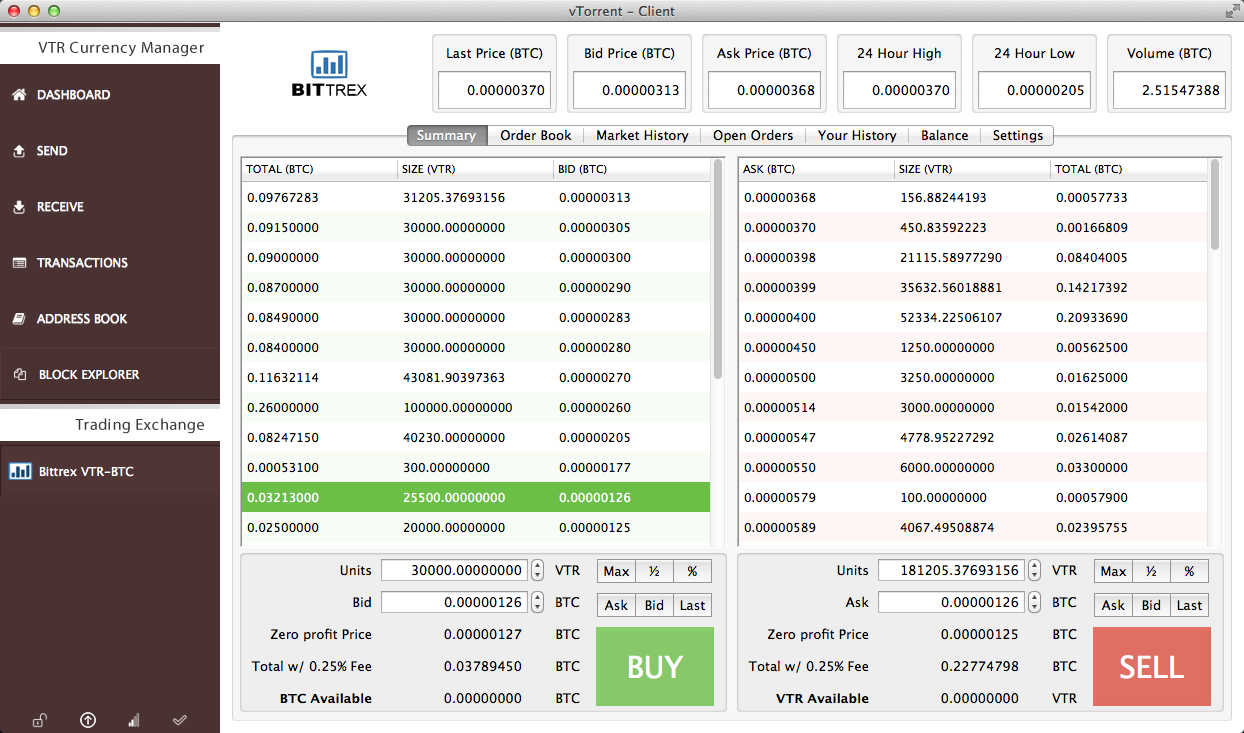Click TOTAL (BTC) header in the bid table
1244x733 pixels.
tap(319, 169)
